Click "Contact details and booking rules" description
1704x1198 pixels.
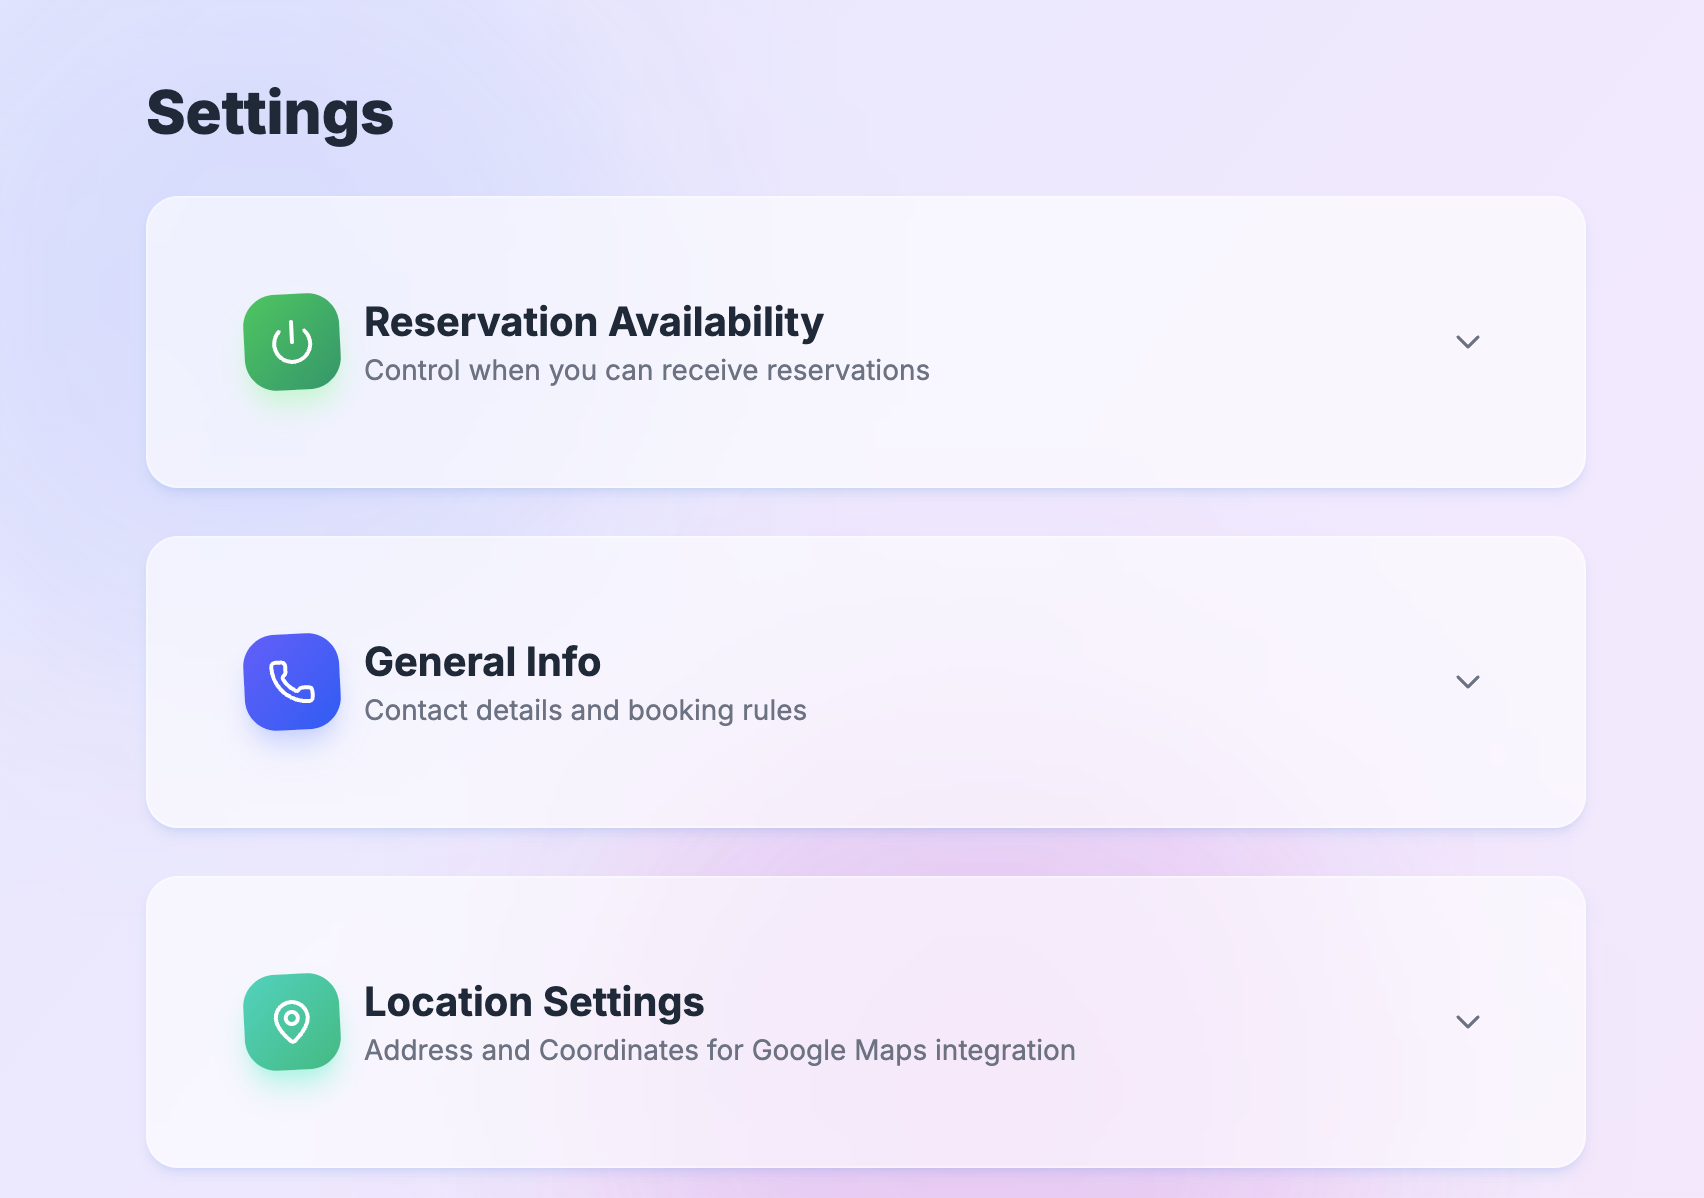pos(585,711)
